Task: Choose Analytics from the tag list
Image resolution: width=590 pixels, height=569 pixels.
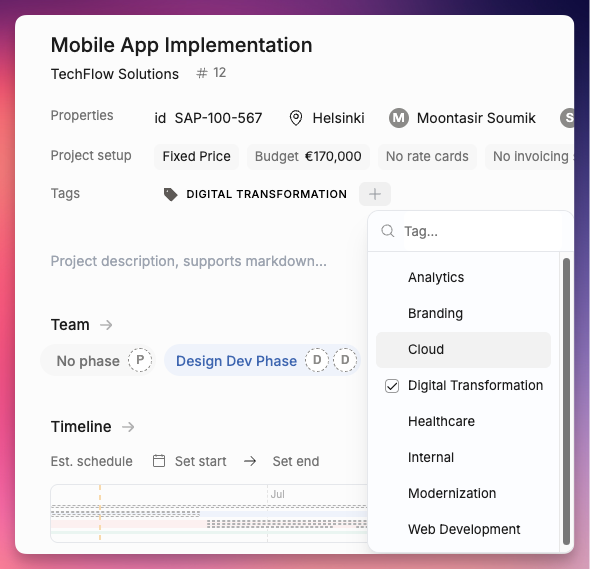Action: [x=463, y=278]
